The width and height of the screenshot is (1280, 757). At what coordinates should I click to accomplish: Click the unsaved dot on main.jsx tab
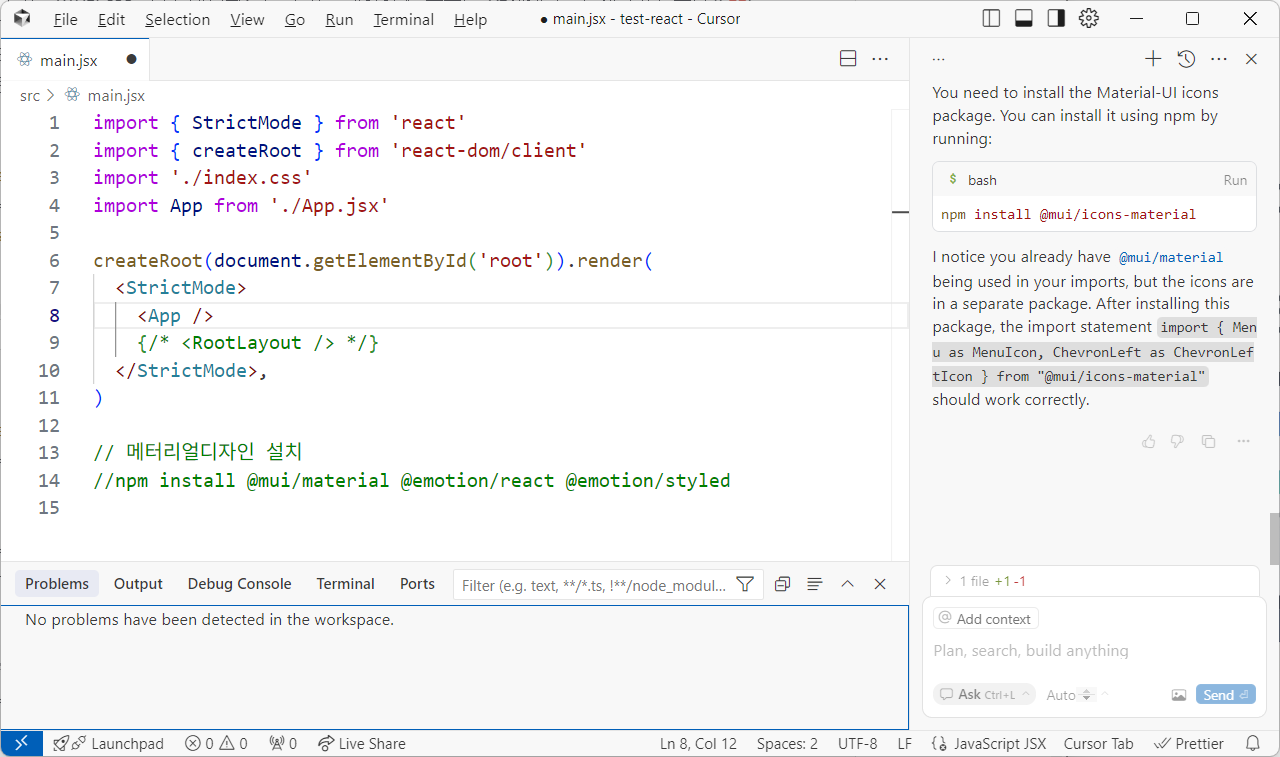131,60
